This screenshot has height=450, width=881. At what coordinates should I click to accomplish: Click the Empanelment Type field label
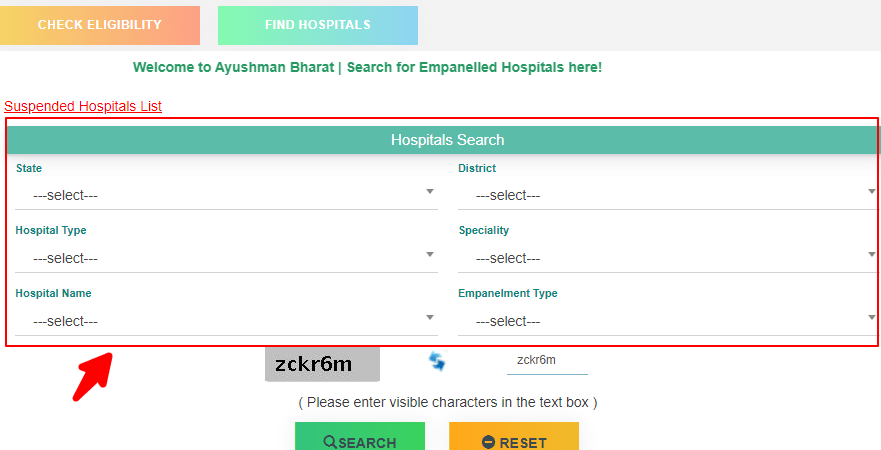pyautogui.click(x=508, y=293)
